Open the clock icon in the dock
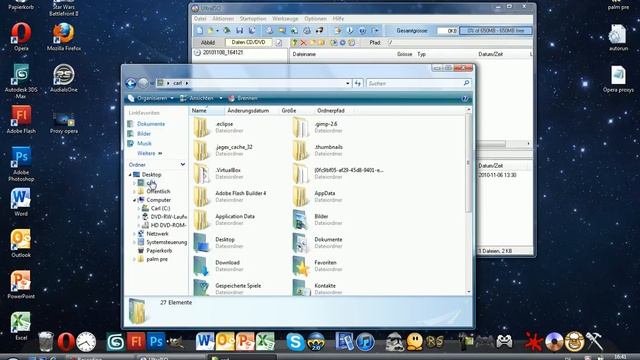Screen dimensions: 640x360 [86, 342]
